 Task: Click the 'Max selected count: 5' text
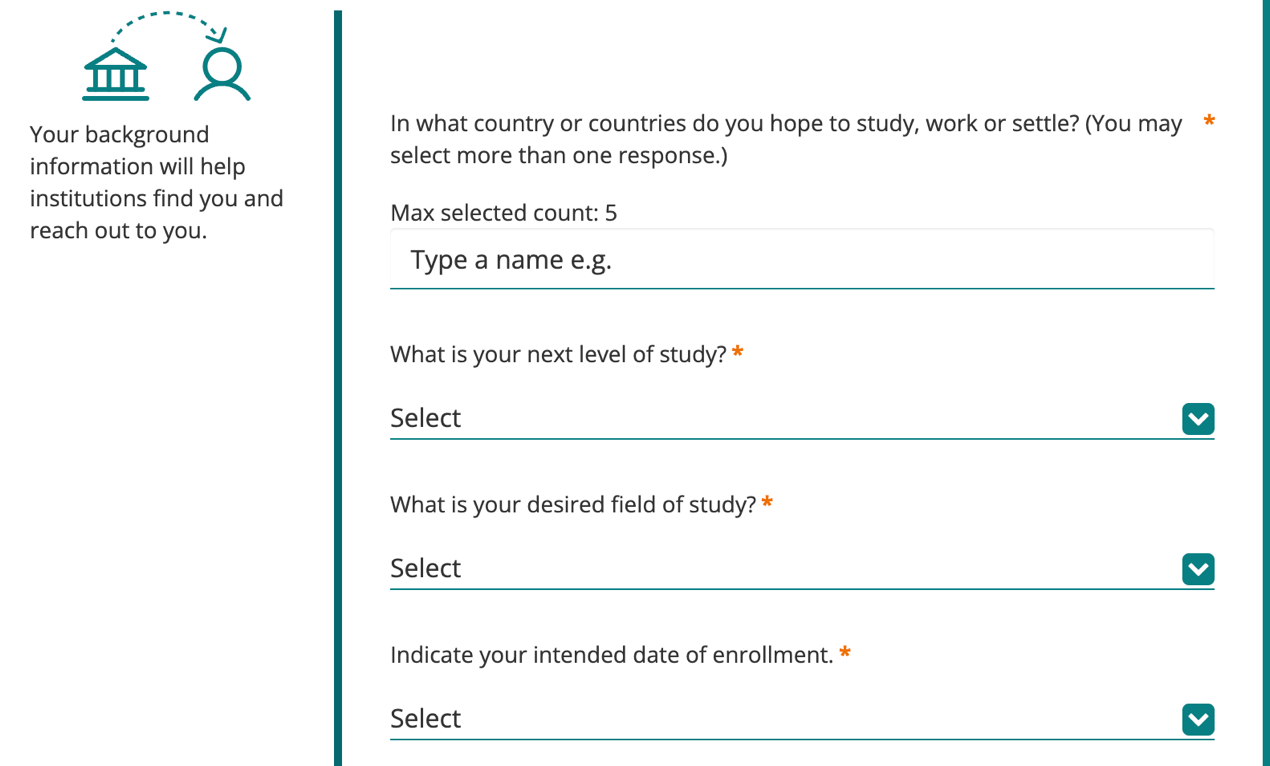503,212
